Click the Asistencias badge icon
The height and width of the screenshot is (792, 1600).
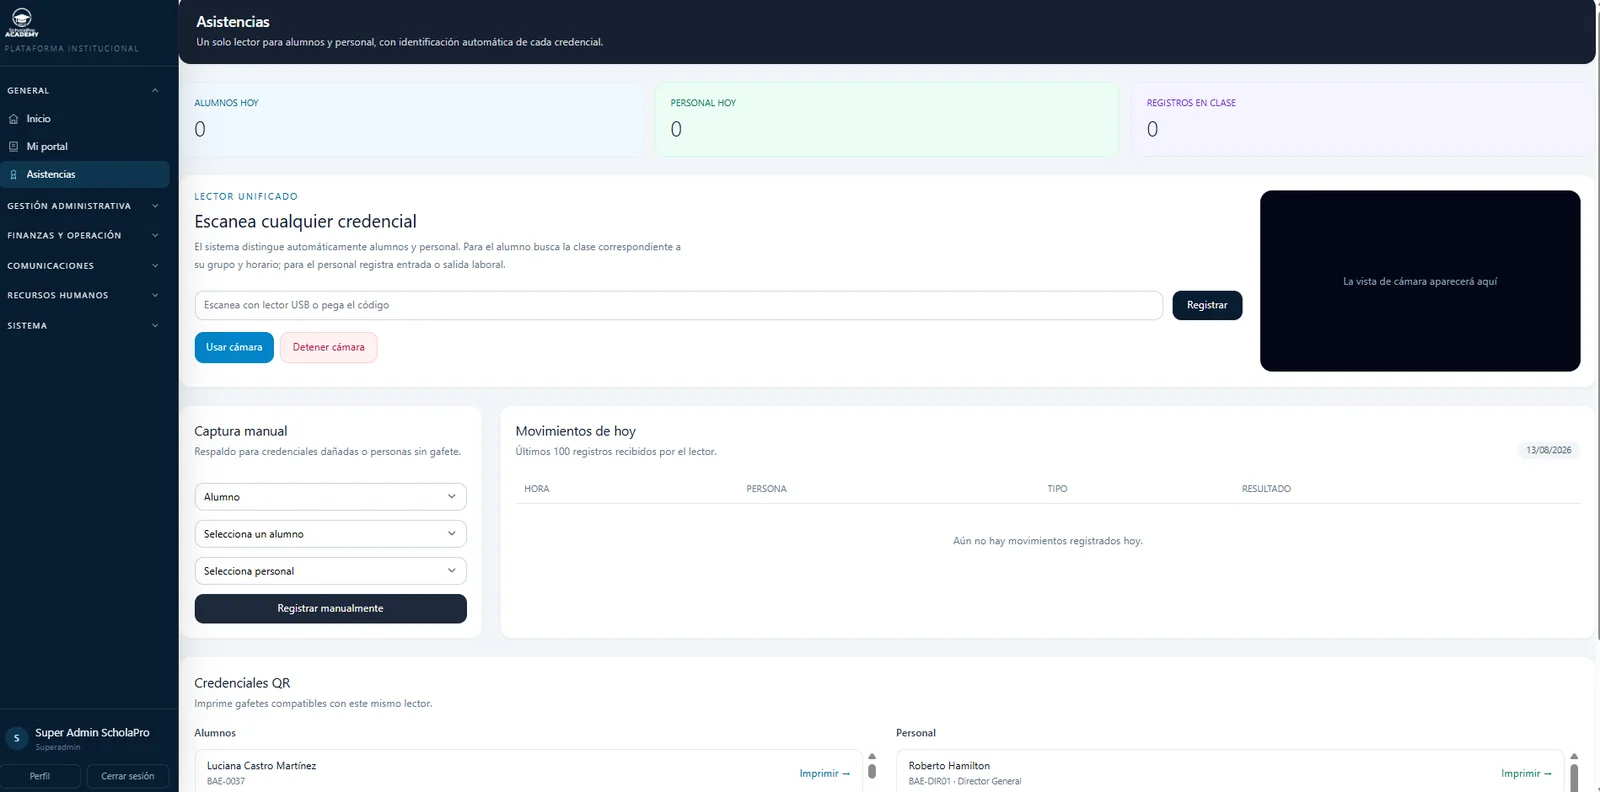coord(13,175)
